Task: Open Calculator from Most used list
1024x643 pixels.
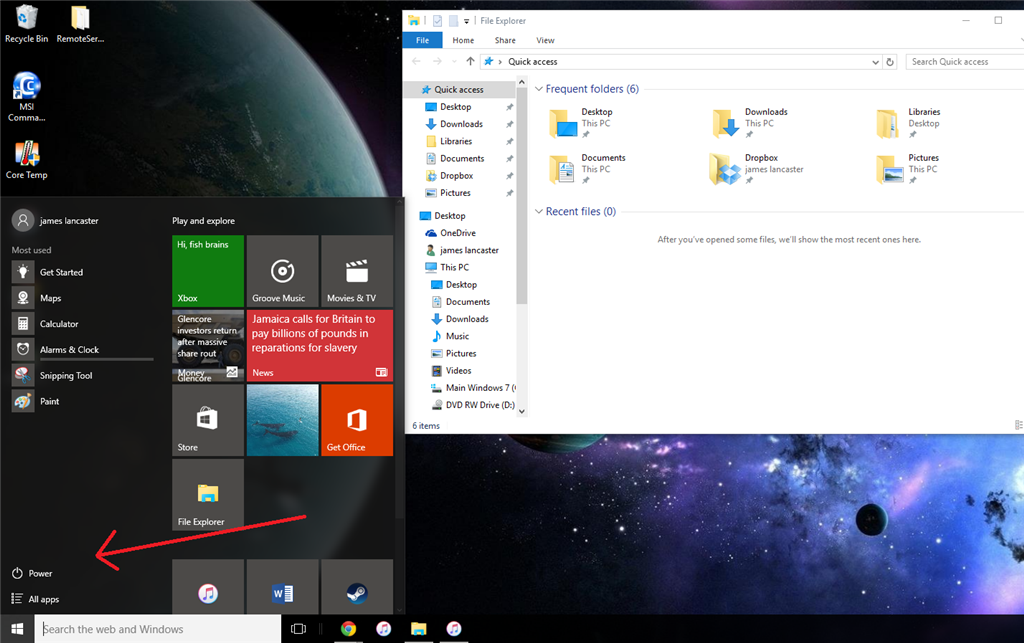Action: 82,324
